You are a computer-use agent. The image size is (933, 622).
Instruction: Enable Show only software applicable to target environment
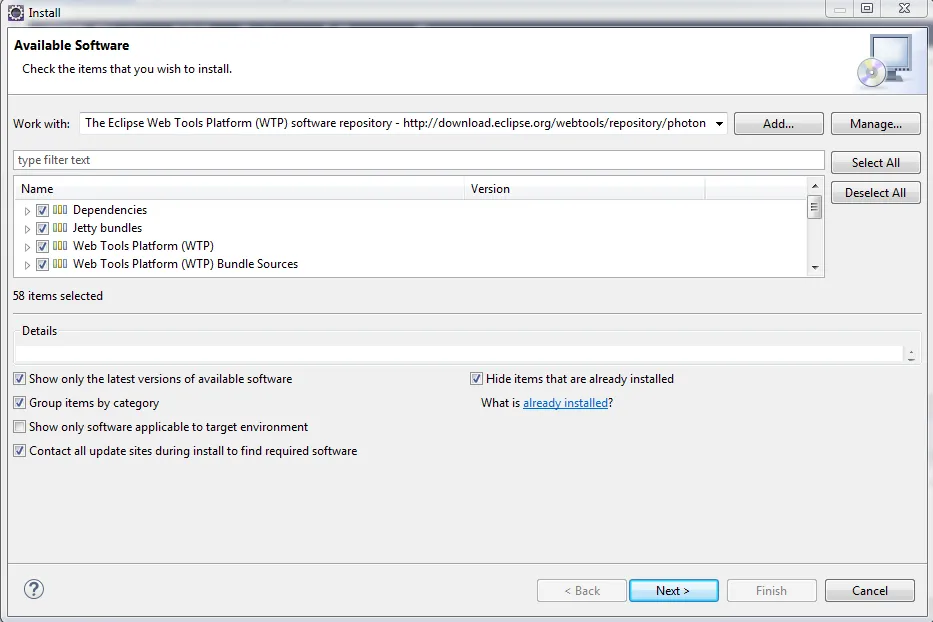click(20, 427)
